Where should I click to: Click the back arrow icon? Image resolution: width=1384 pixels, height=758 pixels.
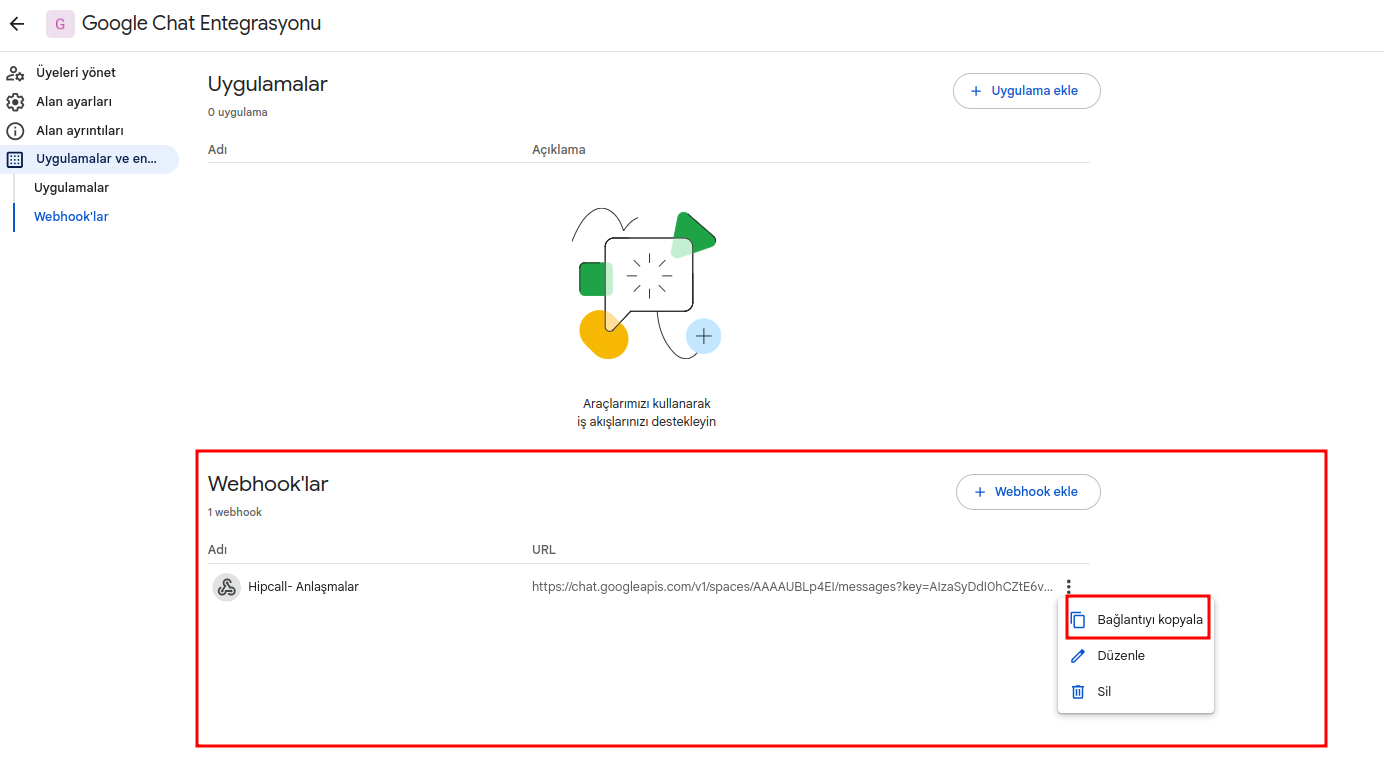point(17,24)
